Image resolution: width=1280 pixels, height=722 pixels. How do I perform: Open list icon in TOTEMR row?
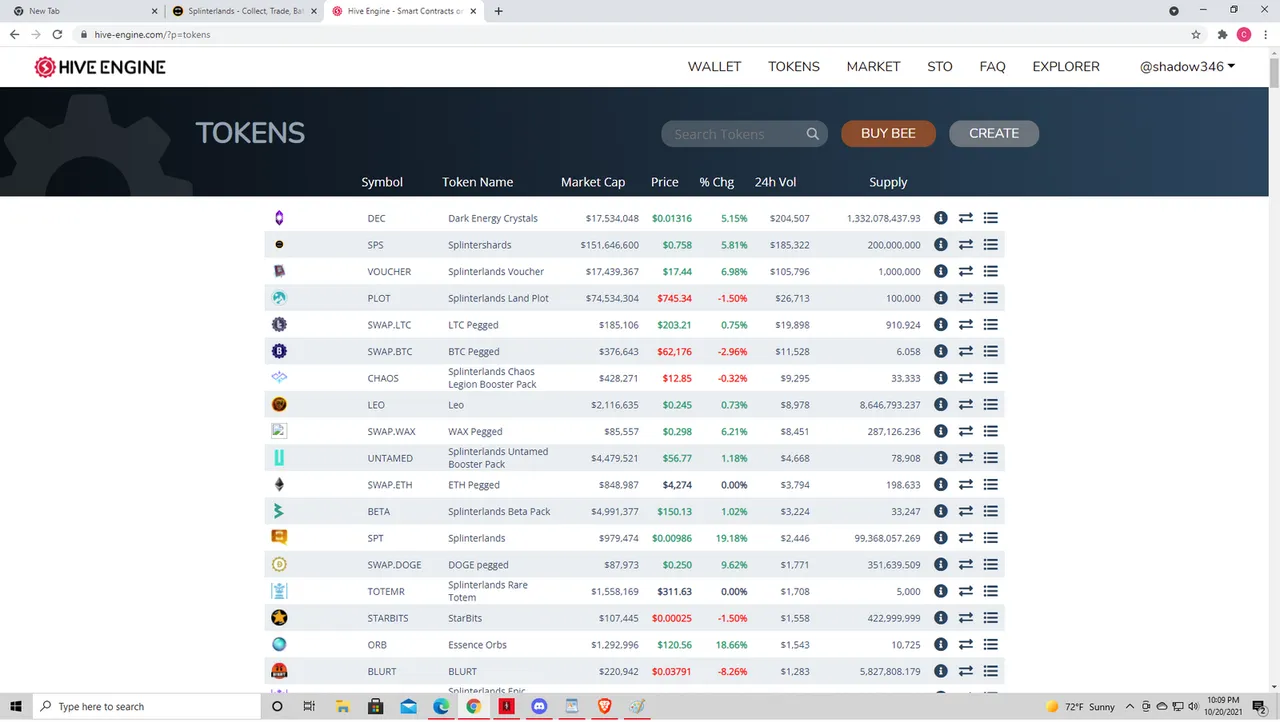pos(991,591)
